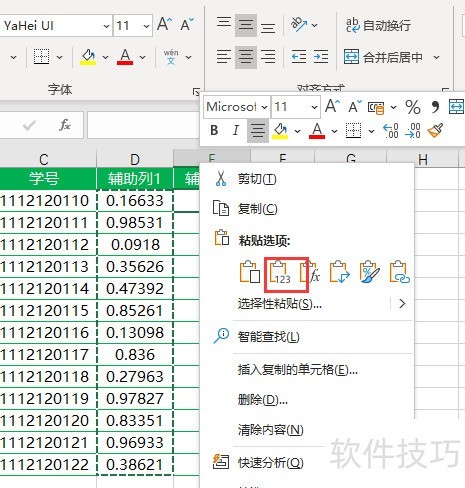Expand 合并后居中 dropdown arrow
The width and height of the screenshot is (465, 488).
pyautogui.click(x=436, y=57)
